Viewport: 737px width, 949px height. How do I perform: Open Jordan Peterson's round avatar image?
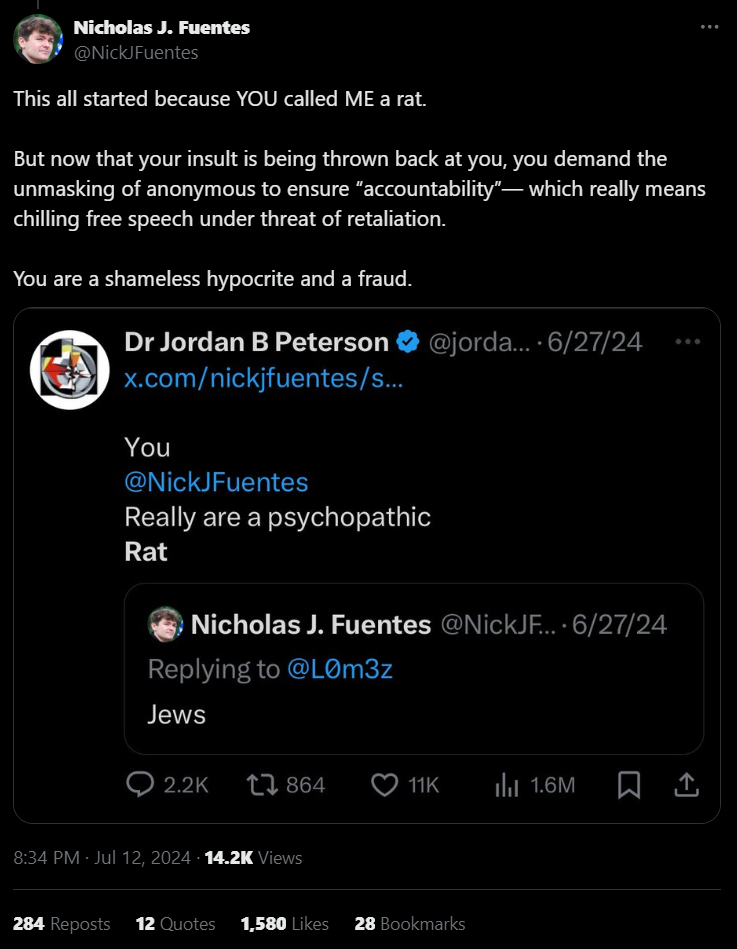pos(70,370)
